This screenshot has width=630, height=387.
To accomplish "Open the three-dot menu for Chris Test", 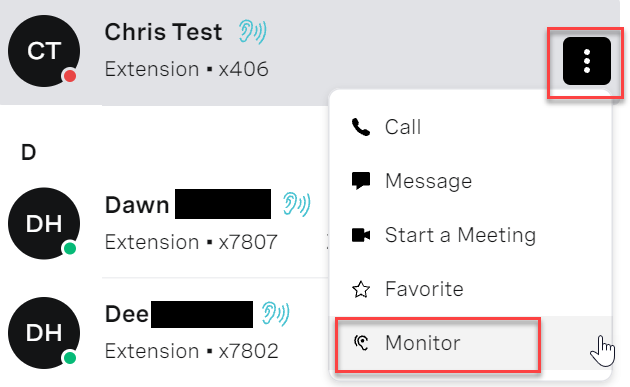I will pyautogui.click(x=587, y=61).
